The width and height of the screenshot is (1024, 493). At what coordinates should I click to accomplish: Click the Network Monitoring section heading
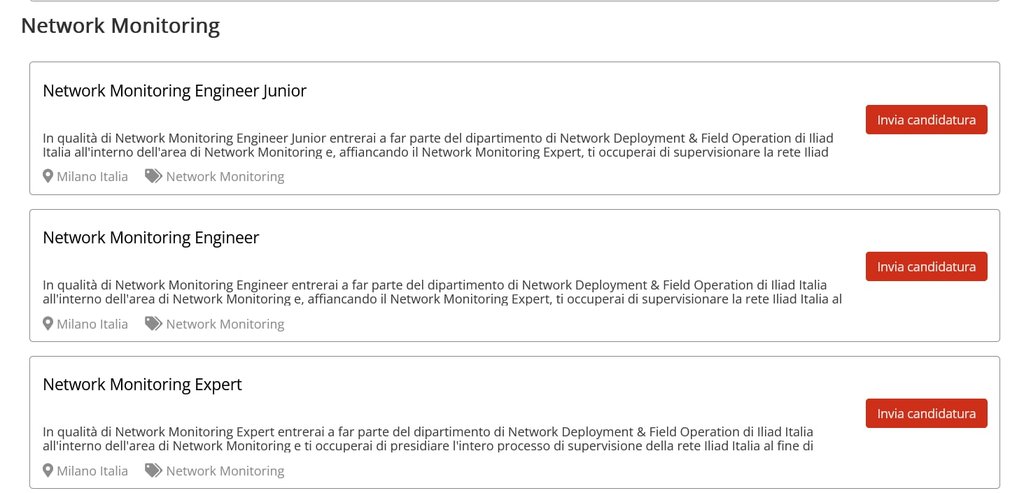(120, 26)
